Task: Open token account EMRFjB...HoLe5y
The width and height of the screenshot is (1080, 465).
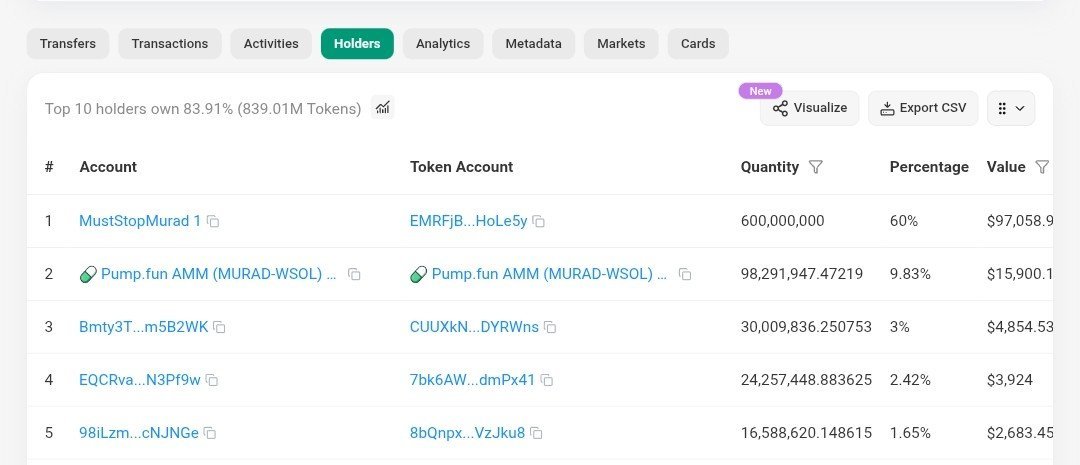Action: (468, 221)
